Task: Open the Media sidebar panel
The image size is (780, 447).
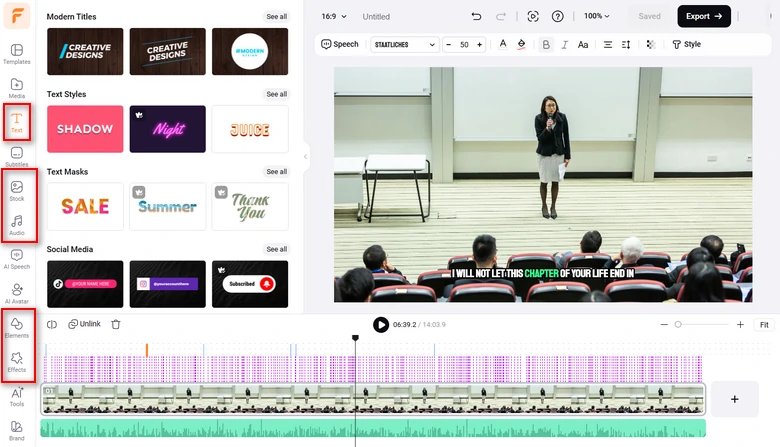Action: (x=17, y=88)
